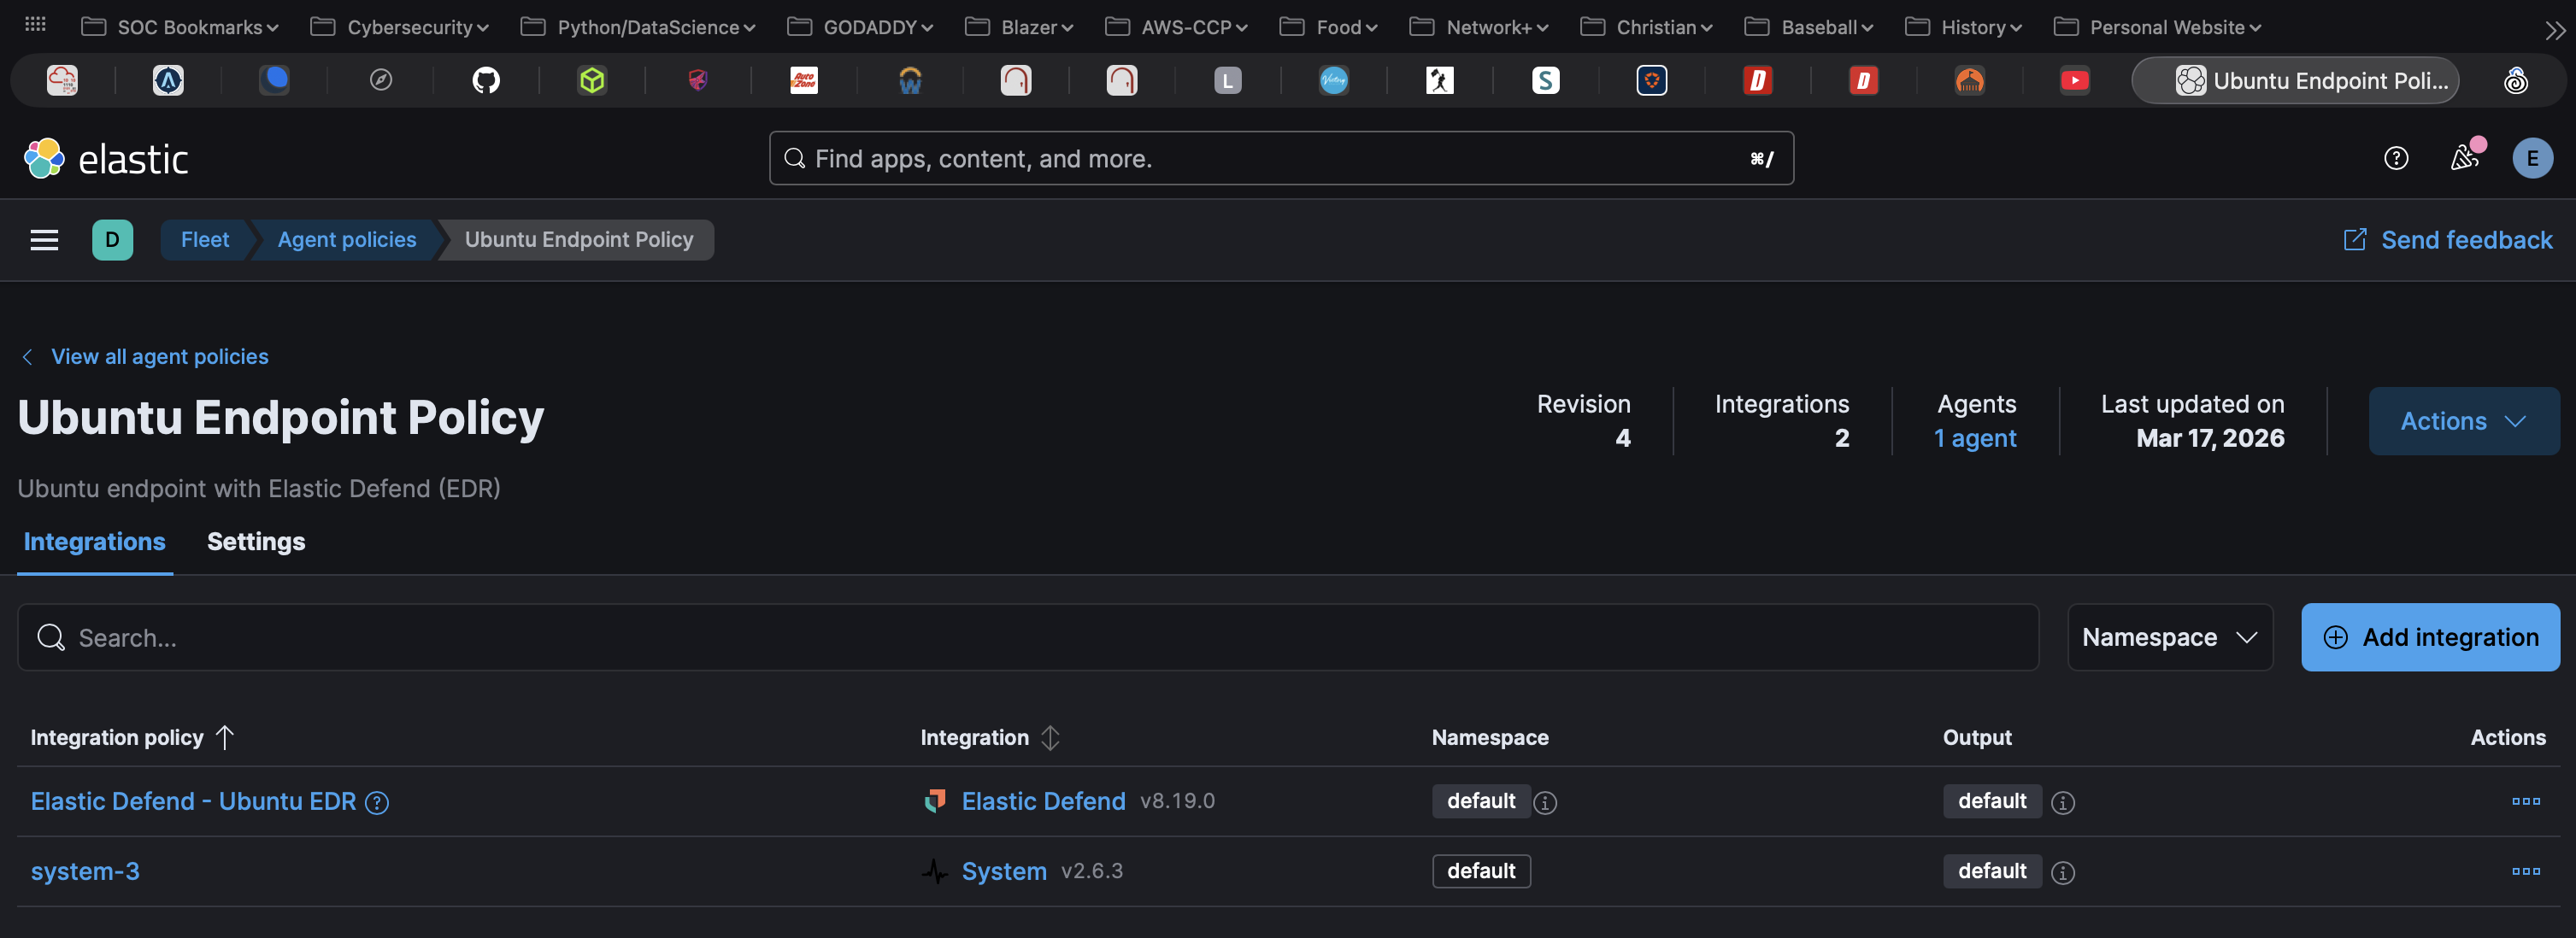Open the Elastic help menu icon

(2396, 158)
